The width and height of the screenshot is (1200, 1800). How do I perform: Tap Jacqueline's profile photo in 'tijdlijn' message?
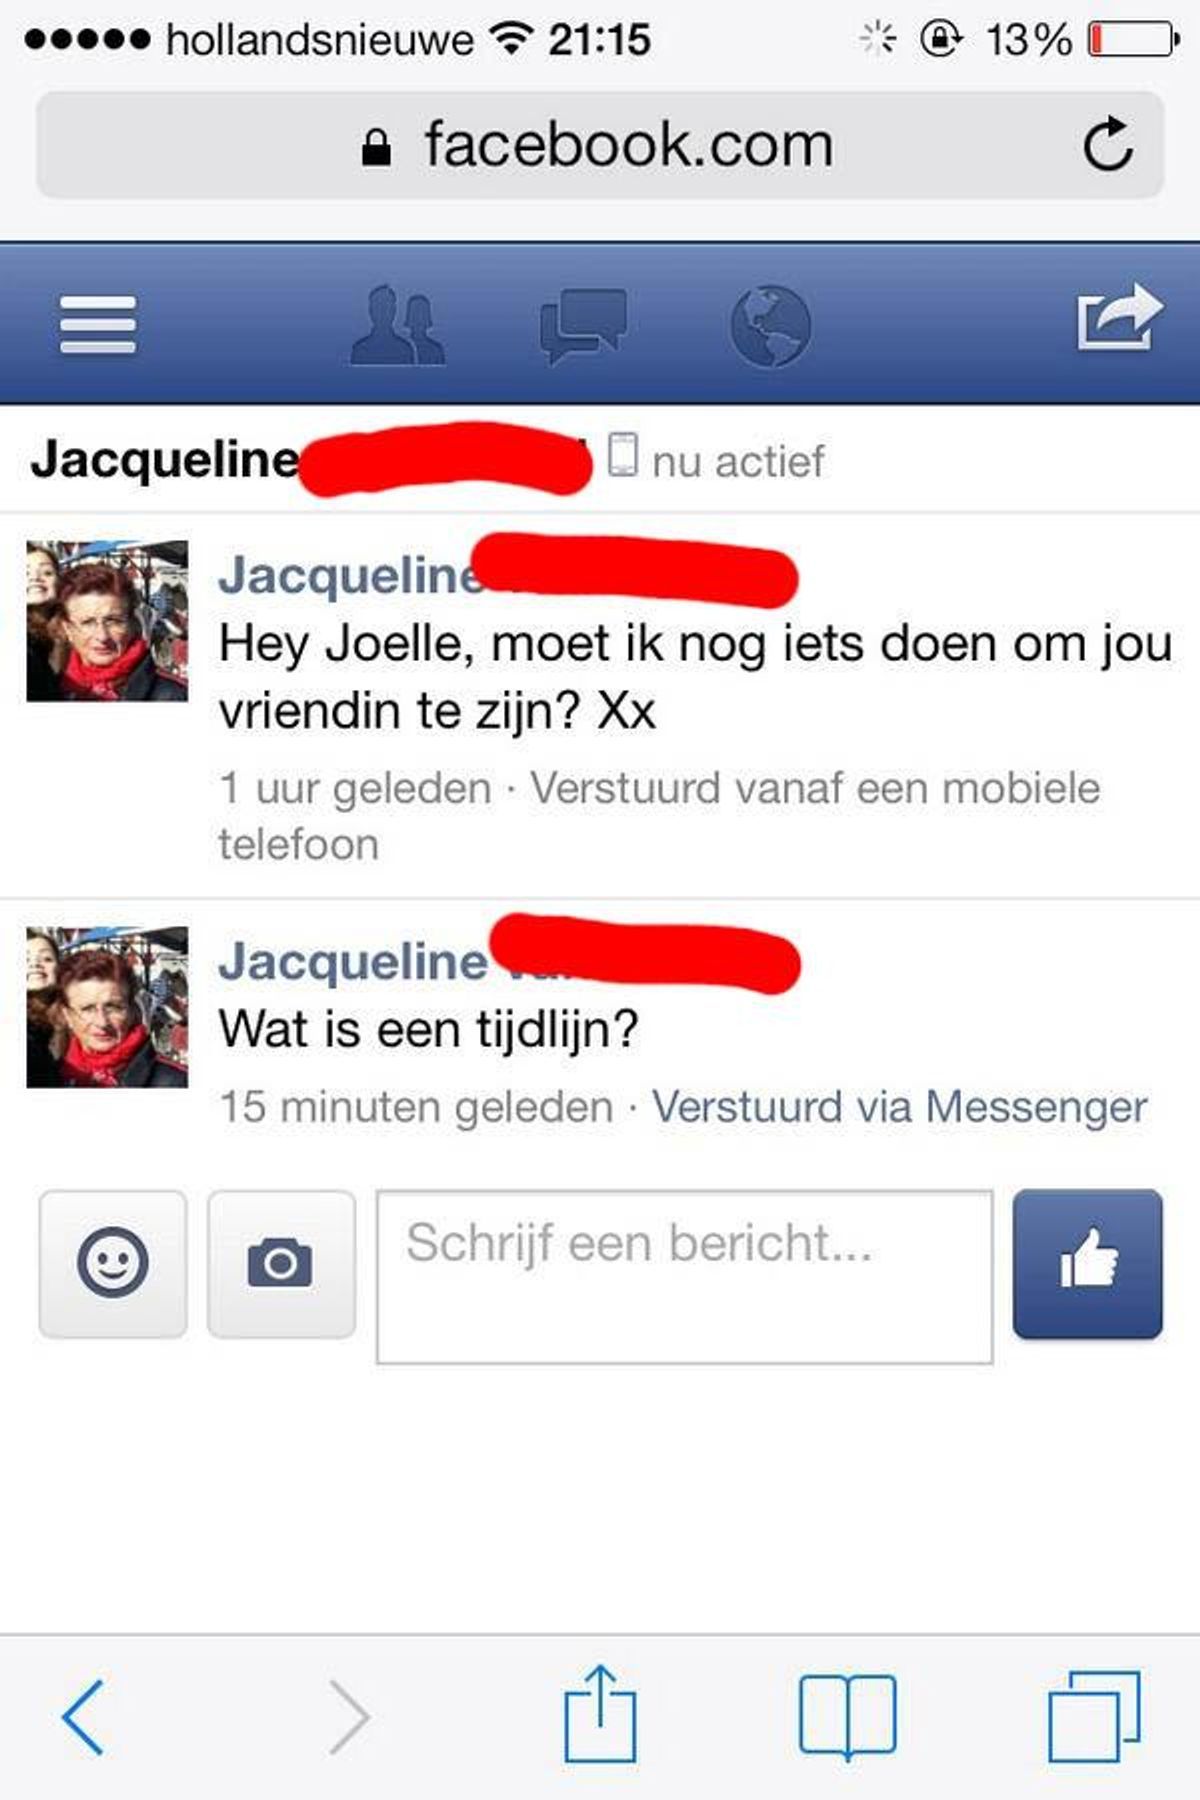click(107, 1007)
